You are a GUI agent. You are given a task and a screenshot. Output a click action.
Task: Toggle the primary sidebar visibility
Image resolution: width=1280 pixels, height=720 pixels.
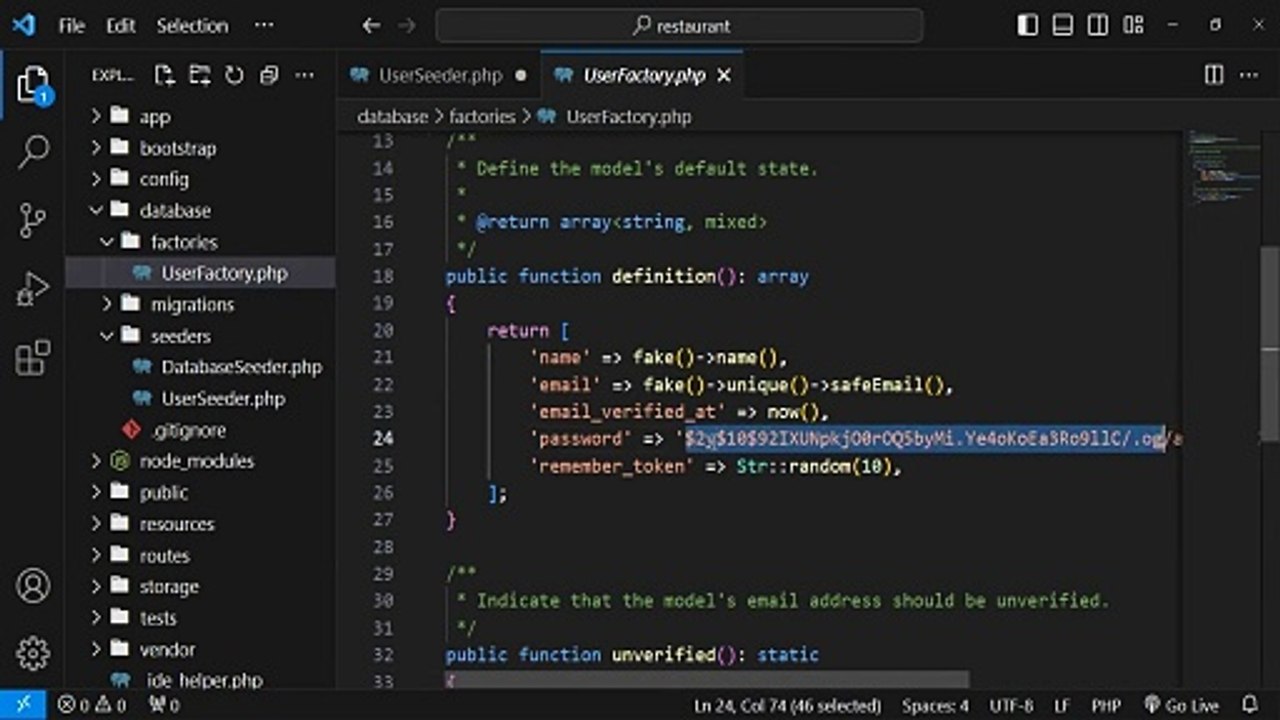pos(1028,26)
